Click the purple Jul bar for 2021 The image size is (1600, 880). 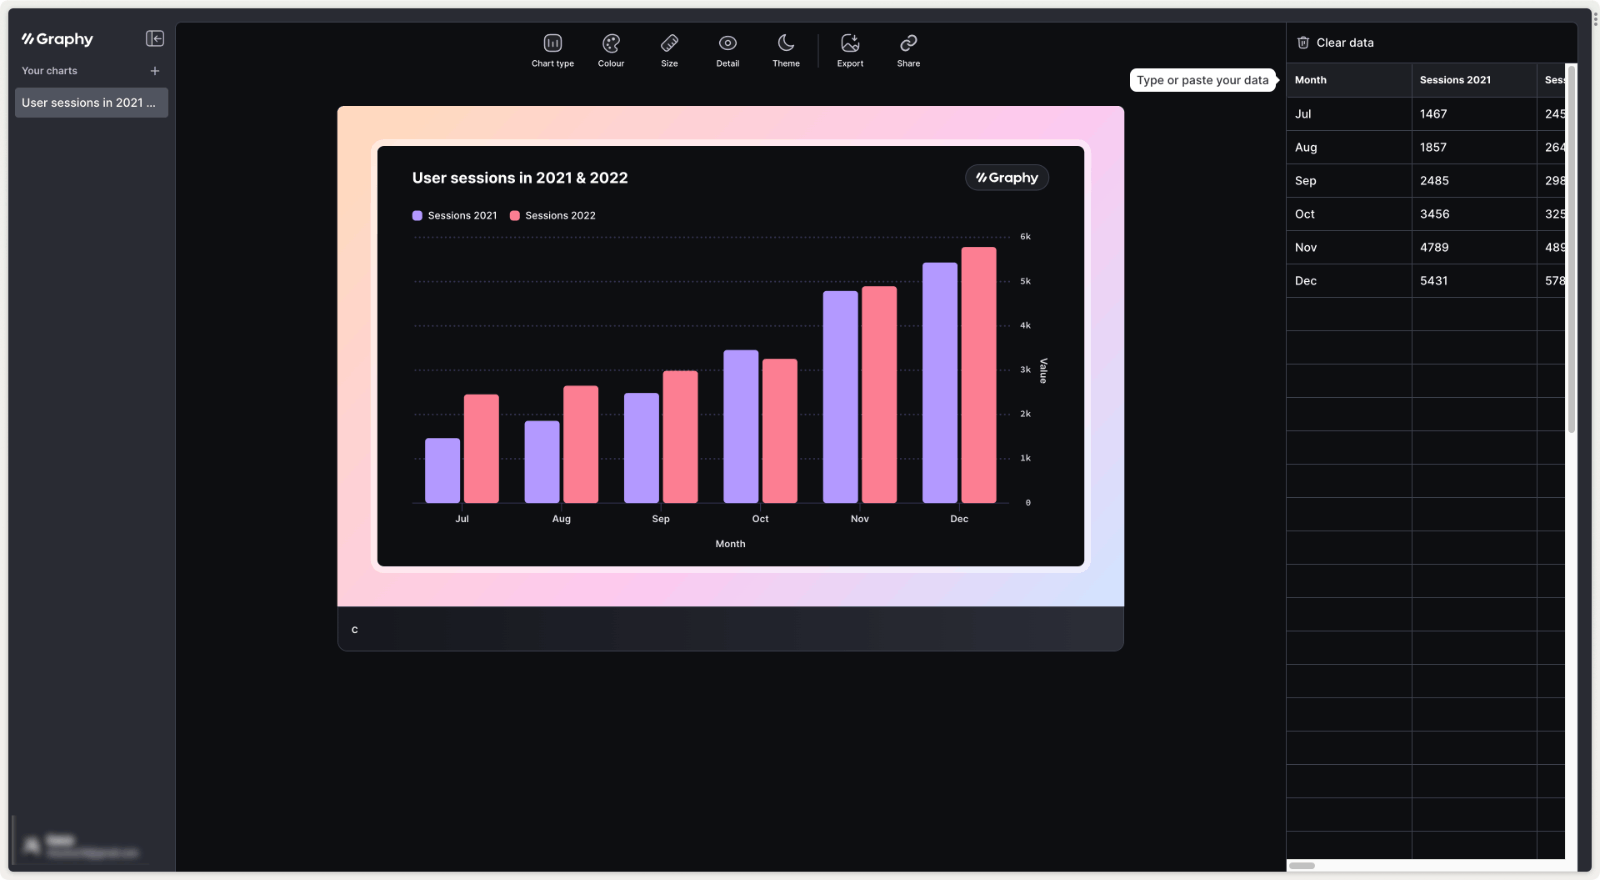tap(442, 471)
